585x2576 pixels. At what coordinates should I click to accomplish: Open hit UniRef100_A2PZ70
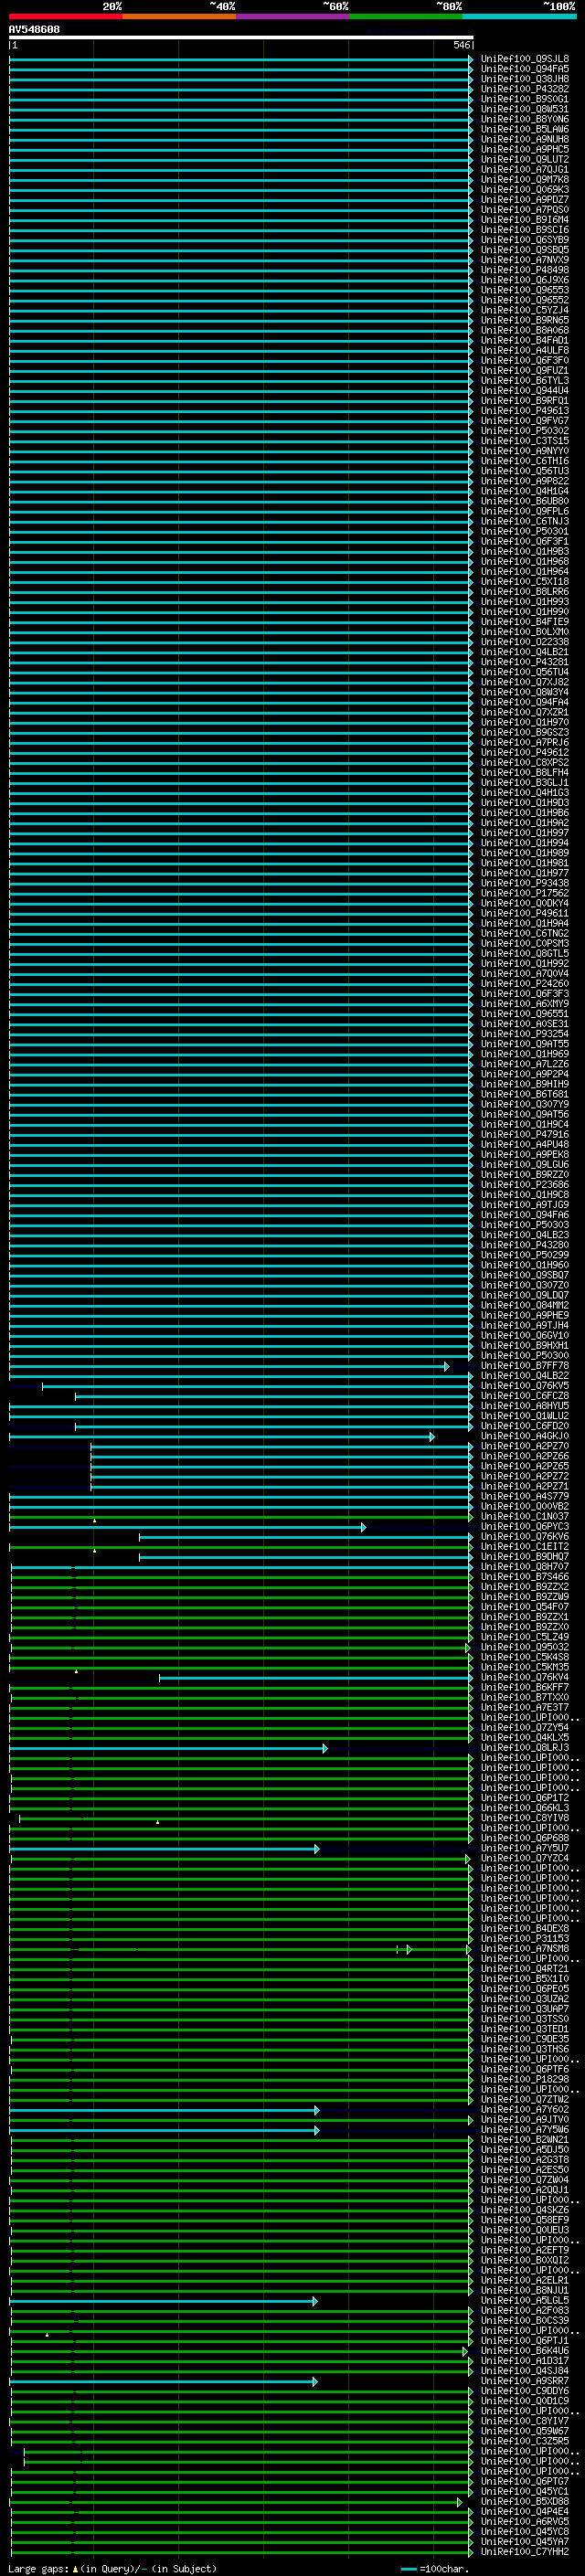524,1446
